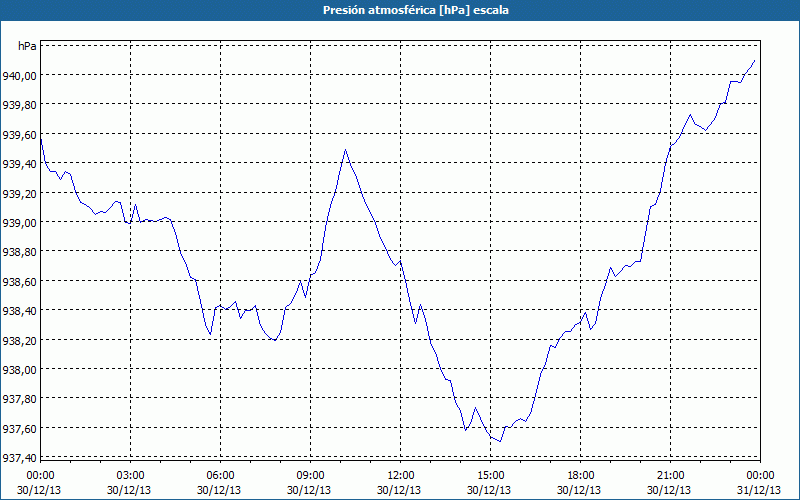
Task: Click the 938,80 pressure axis label
Action: (19, 253)
